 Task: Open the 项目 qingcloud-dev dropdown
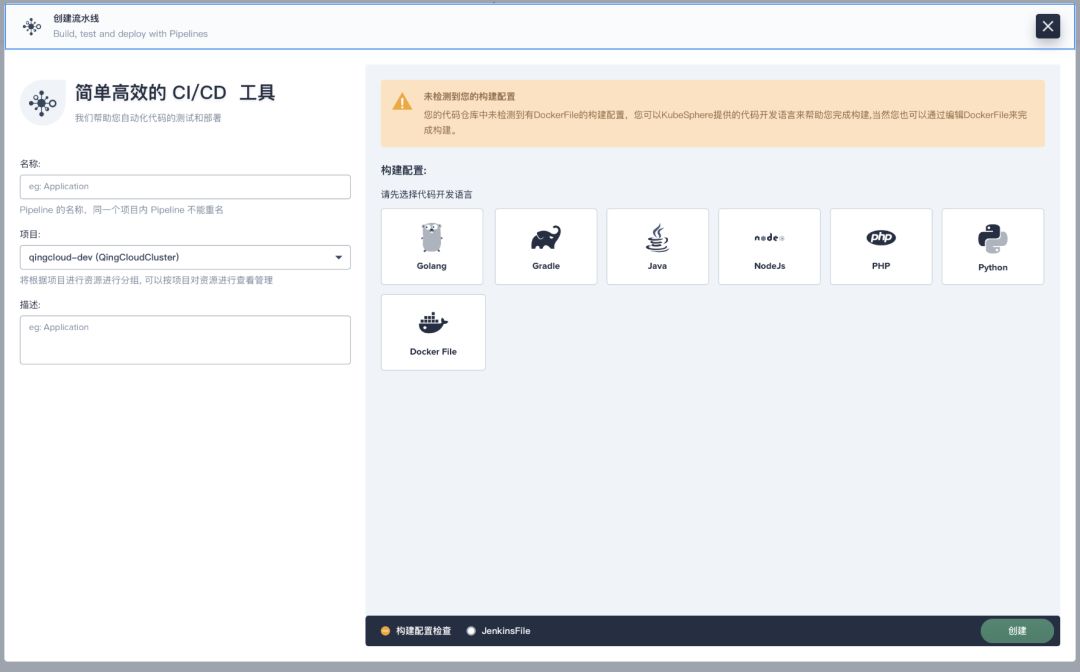coord(185,258)
